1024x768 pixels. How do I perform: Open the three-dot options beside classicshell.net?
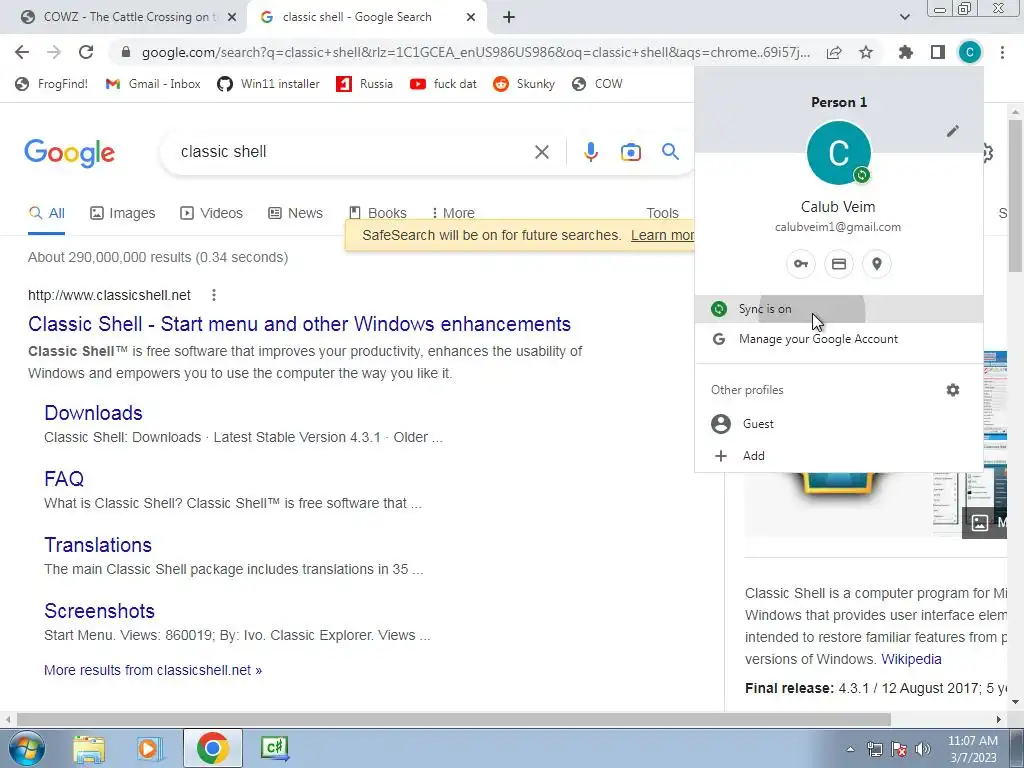214,295
